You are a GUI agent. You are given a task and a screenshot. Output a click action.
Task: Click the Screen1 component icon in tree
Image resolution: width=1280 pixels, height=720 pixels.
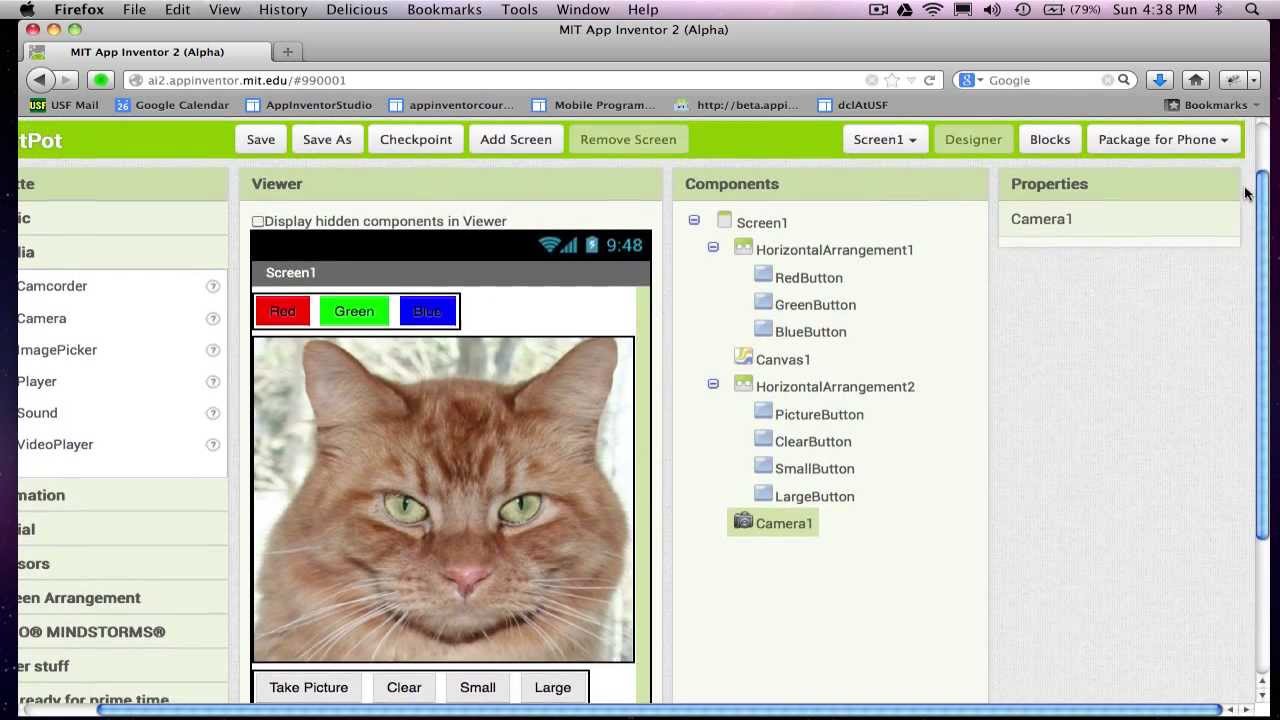coord(725,220)
